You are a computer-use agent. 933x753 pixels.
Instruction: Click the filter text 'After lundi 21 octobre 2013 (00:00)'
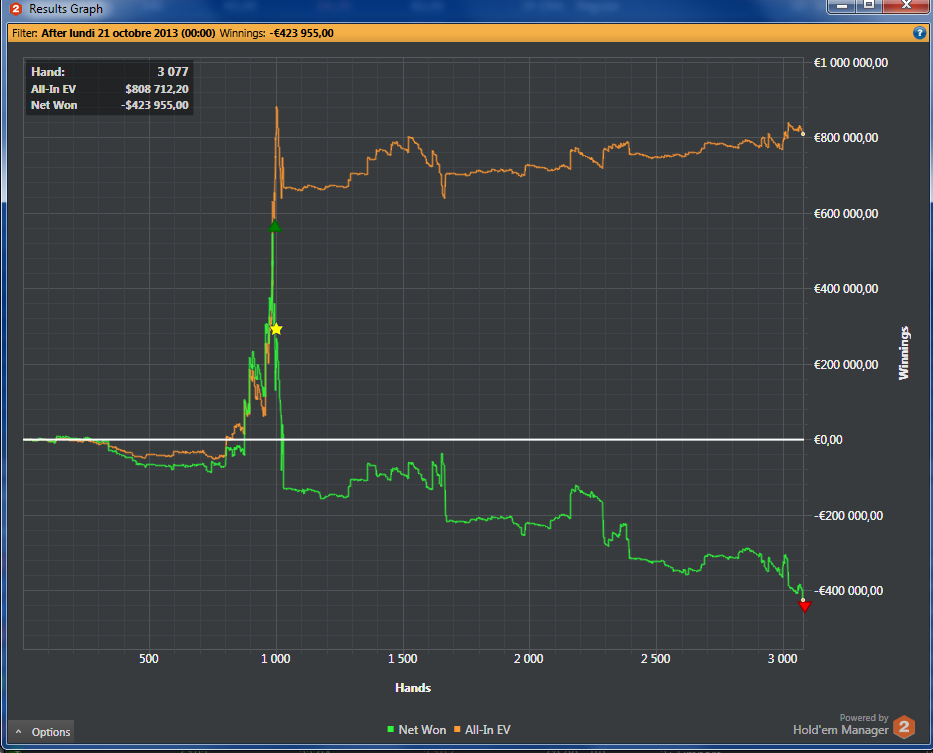[x=128, y=33]
